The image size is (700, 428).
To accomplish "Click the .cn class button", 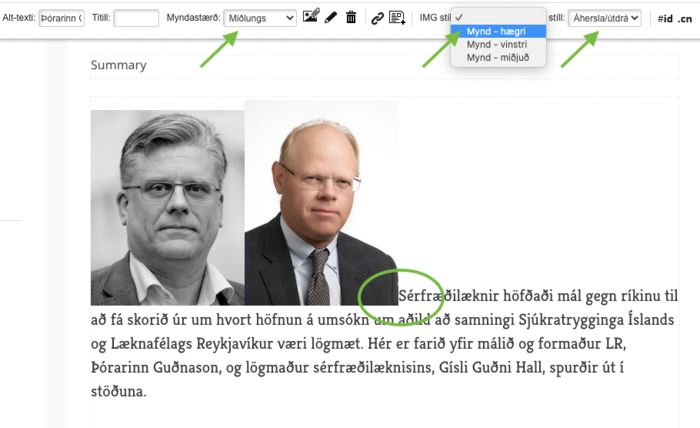I will (685, 19).
